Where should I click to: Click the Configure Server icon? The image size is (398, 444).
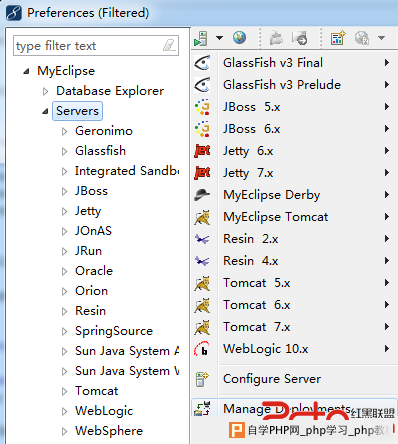(x=202, y=379)
